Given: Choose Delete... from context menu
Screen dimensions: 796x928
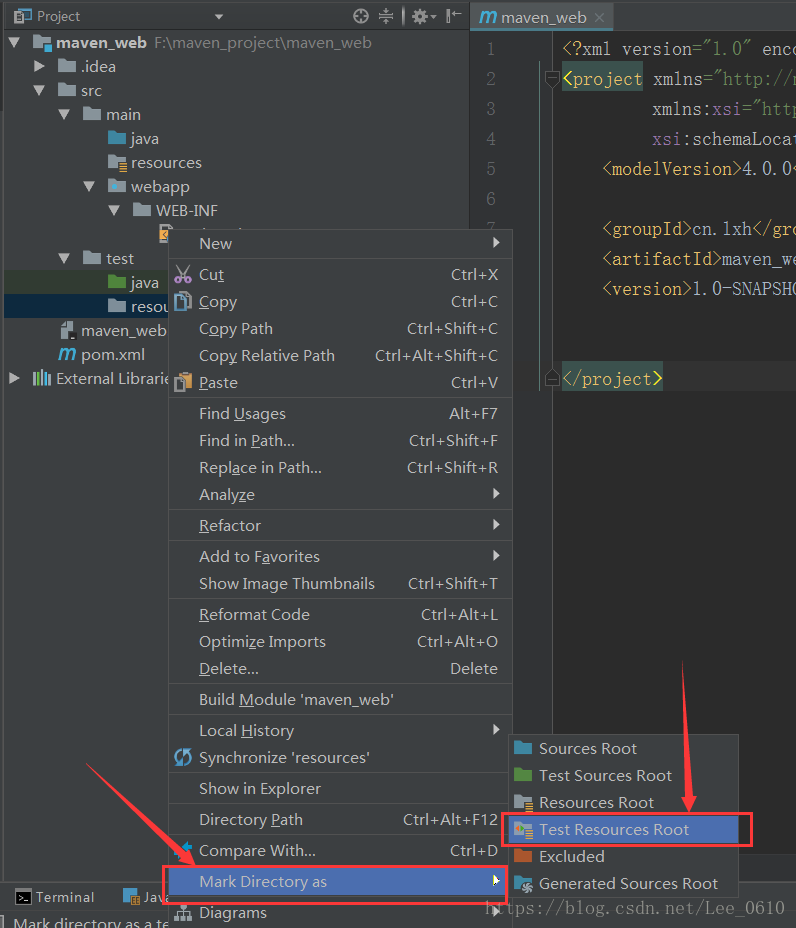Looking at the screenshot, I should [x=340, y=669].
